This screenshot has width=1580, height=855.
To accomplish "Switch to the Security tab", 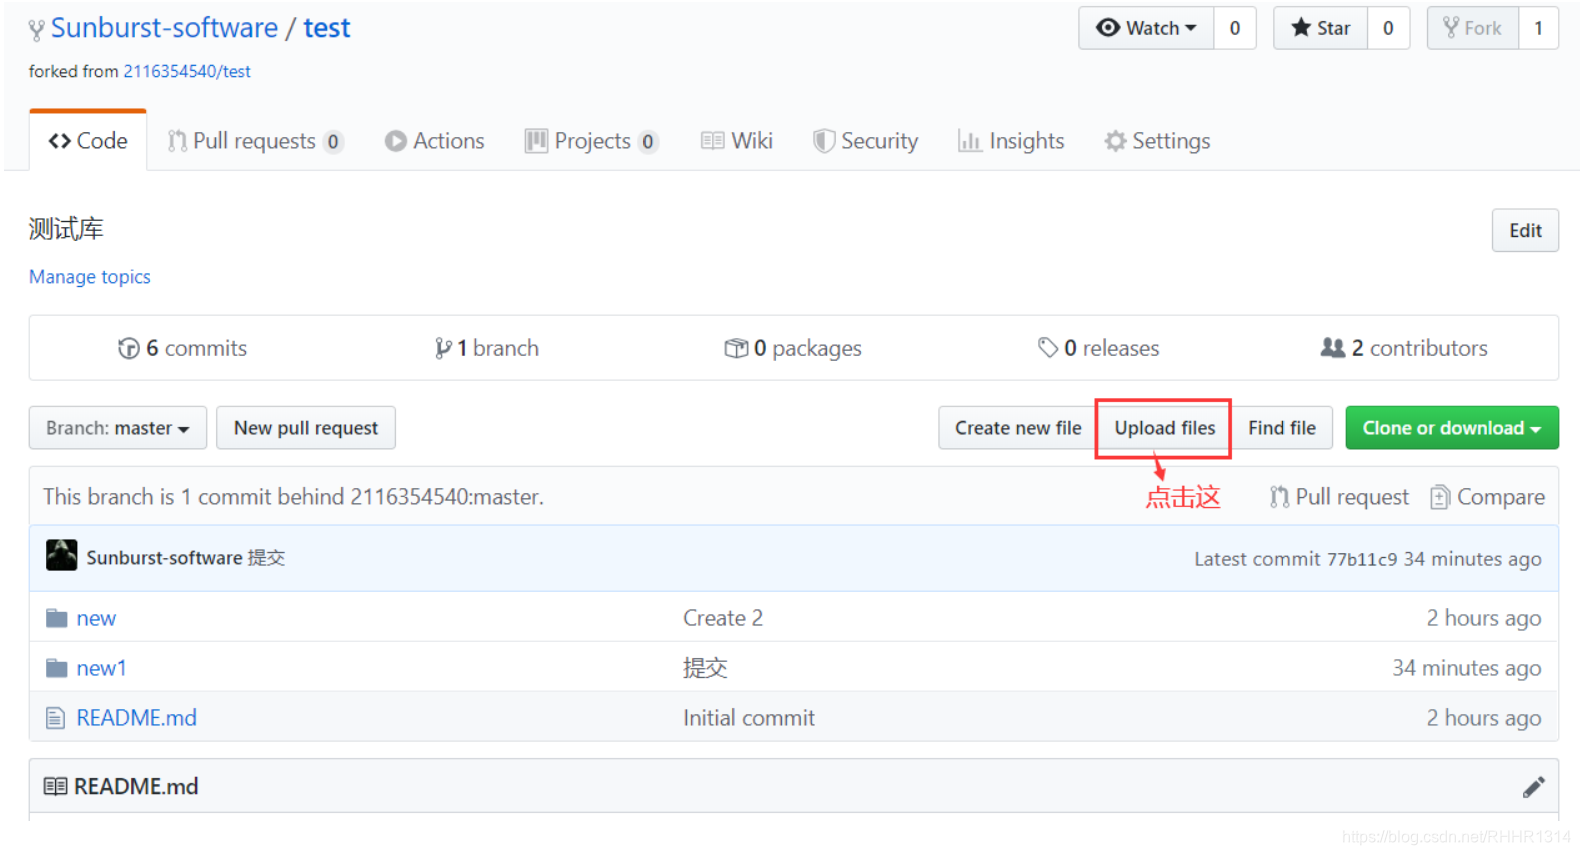I will tap(865, 141).
